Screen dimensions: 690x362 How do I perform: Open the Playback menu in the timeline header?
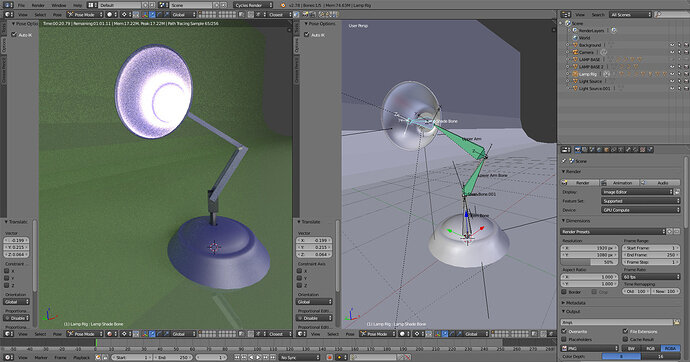click(81, 358)
